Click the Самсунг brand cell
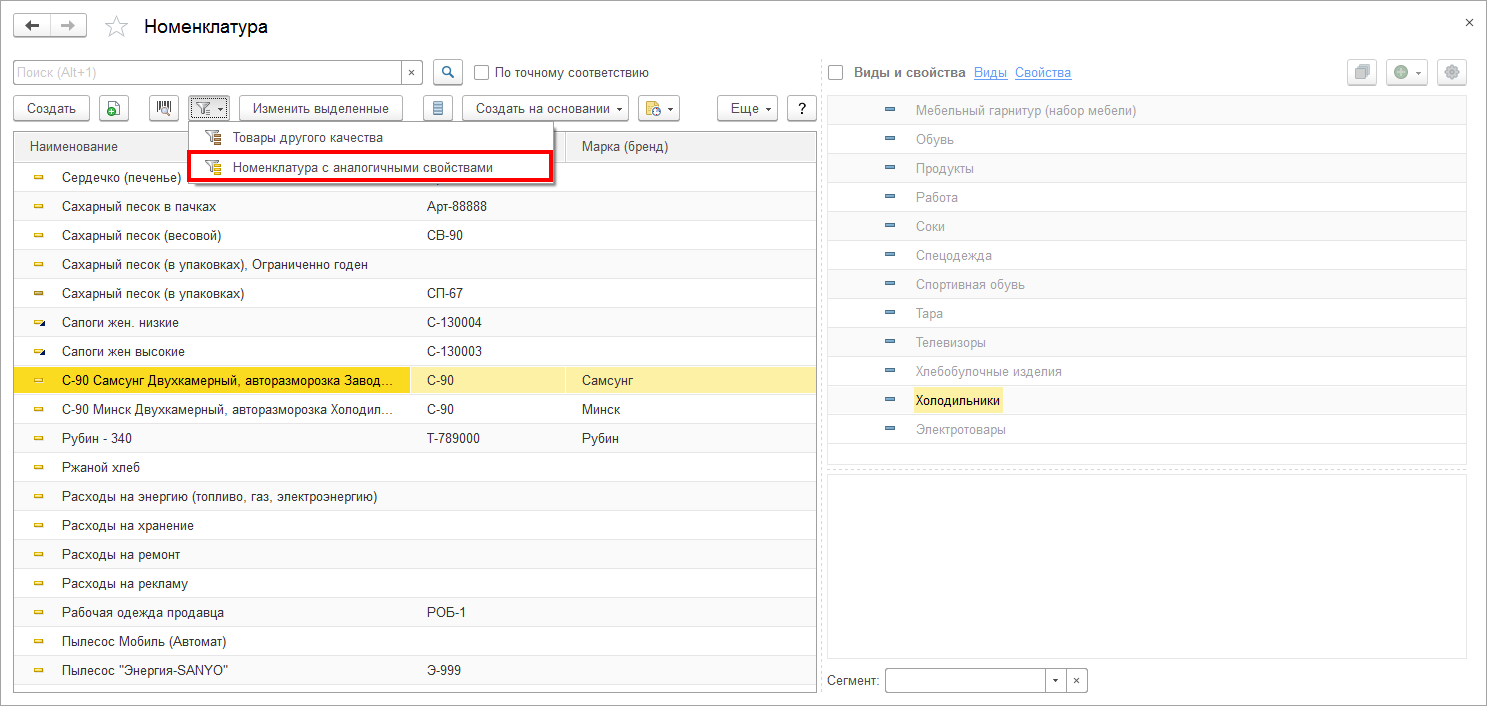The image size is (1487, 706). click(690, 381)
